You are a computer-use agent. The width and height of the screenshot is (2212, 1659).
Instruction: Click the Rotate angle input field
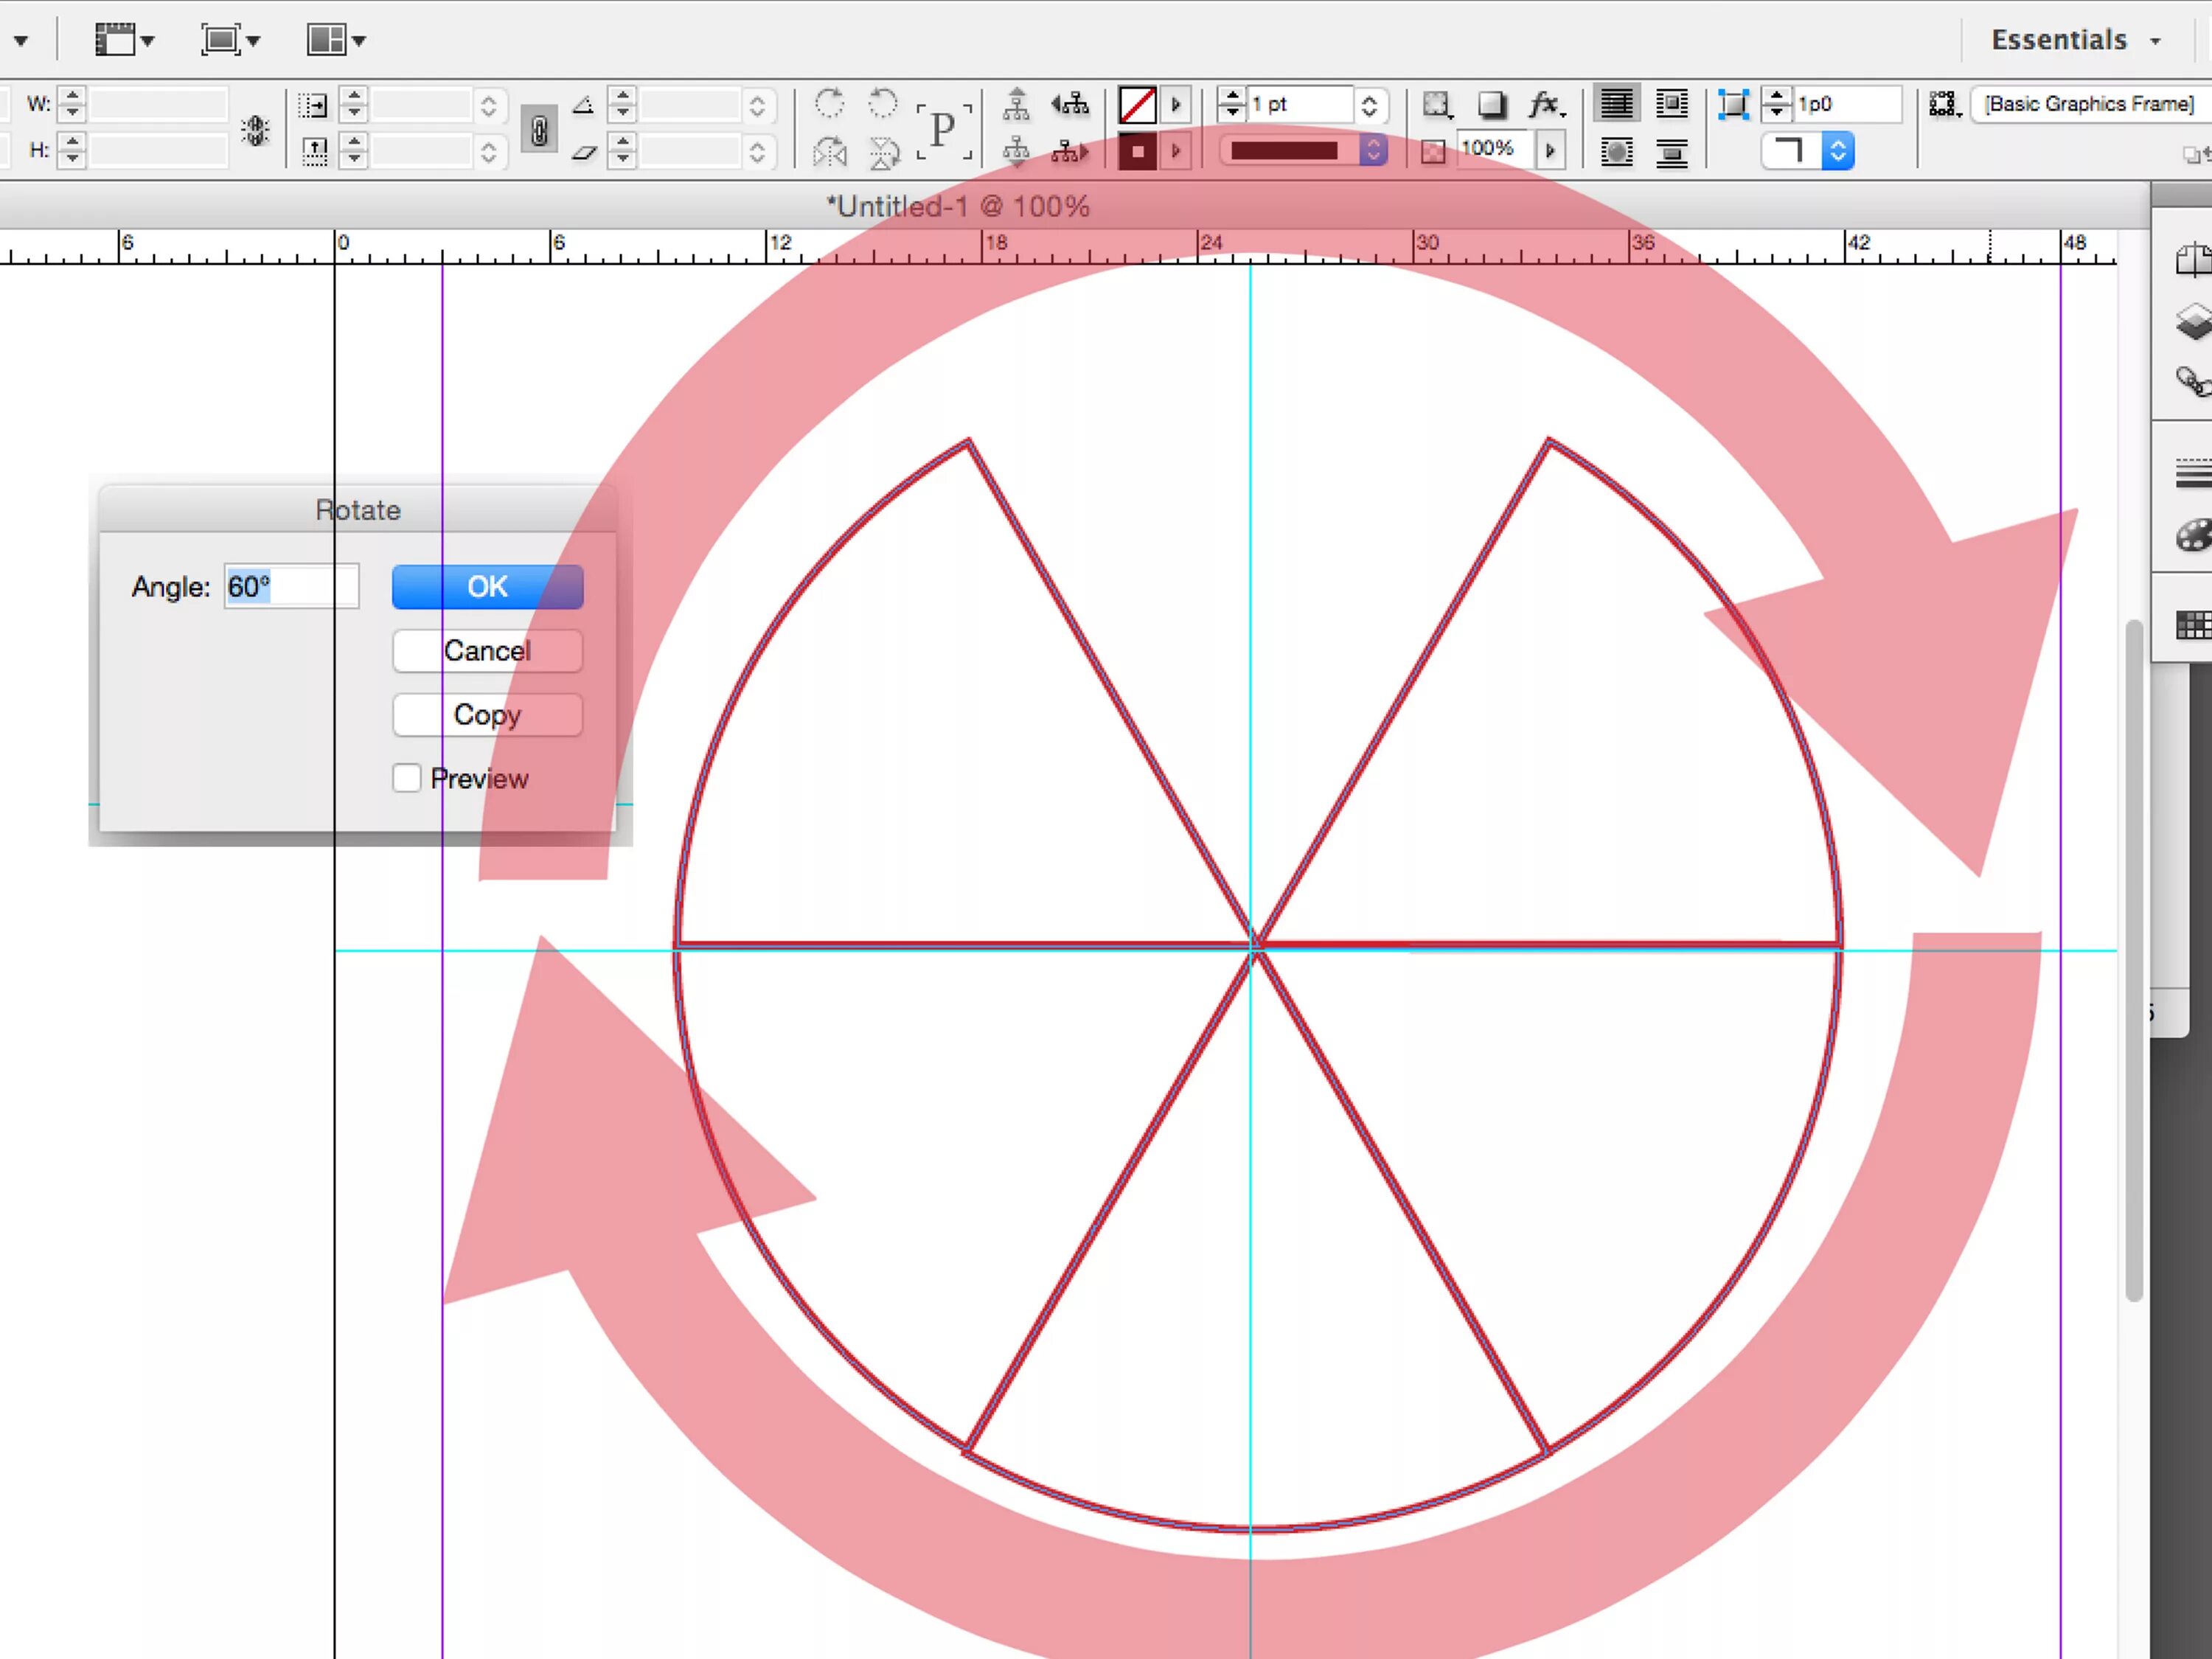tap(282, 585)
